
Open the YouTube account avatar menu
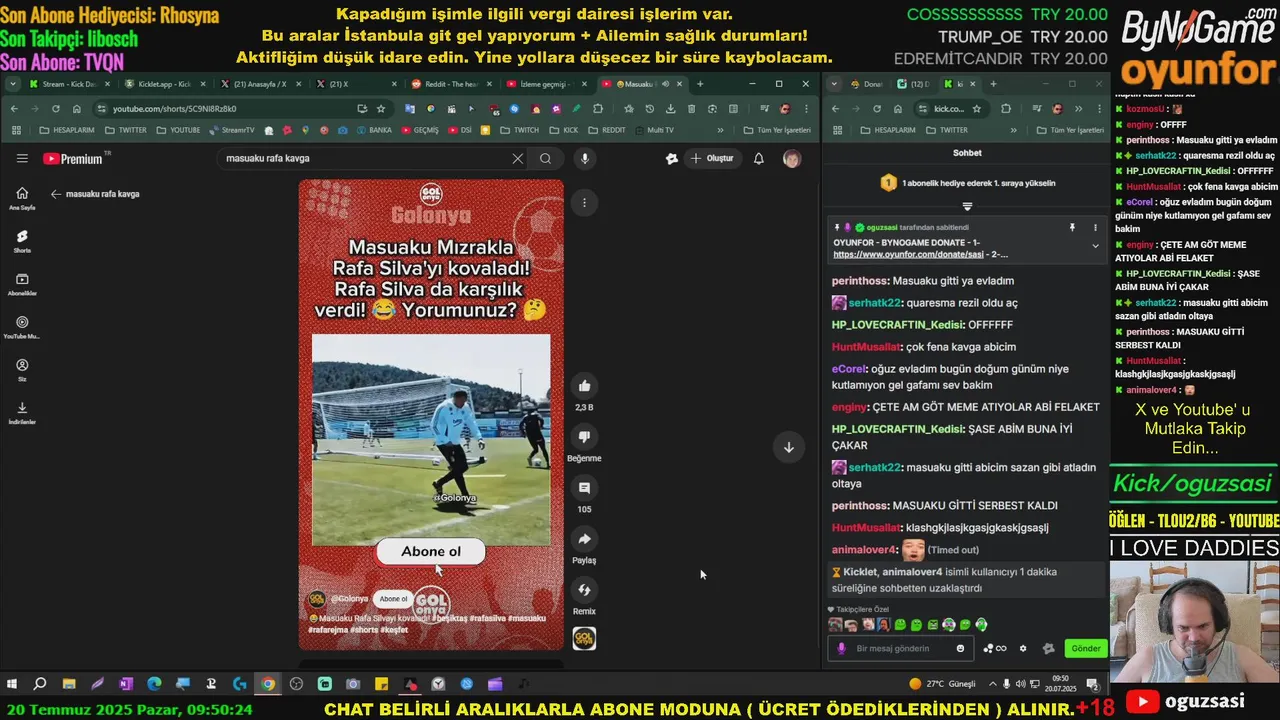point(791,158)
